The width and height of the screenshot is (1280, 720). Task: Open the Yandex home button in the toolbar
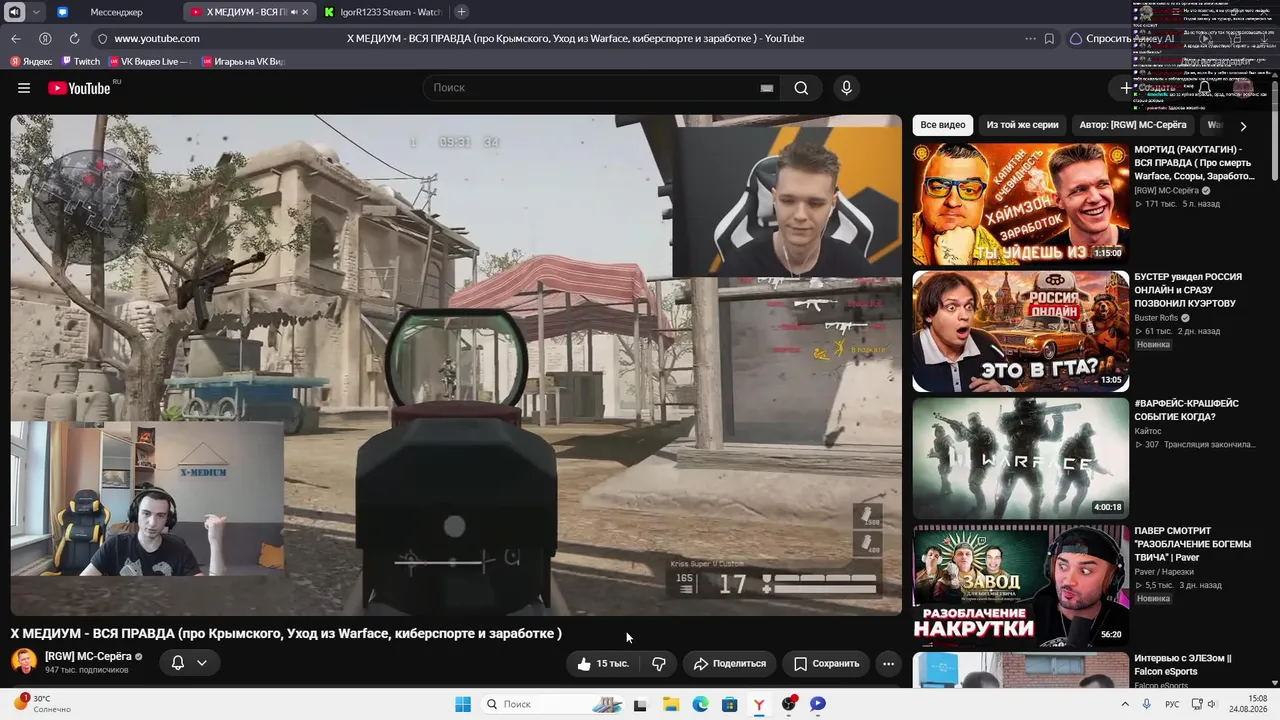point(45,38)
